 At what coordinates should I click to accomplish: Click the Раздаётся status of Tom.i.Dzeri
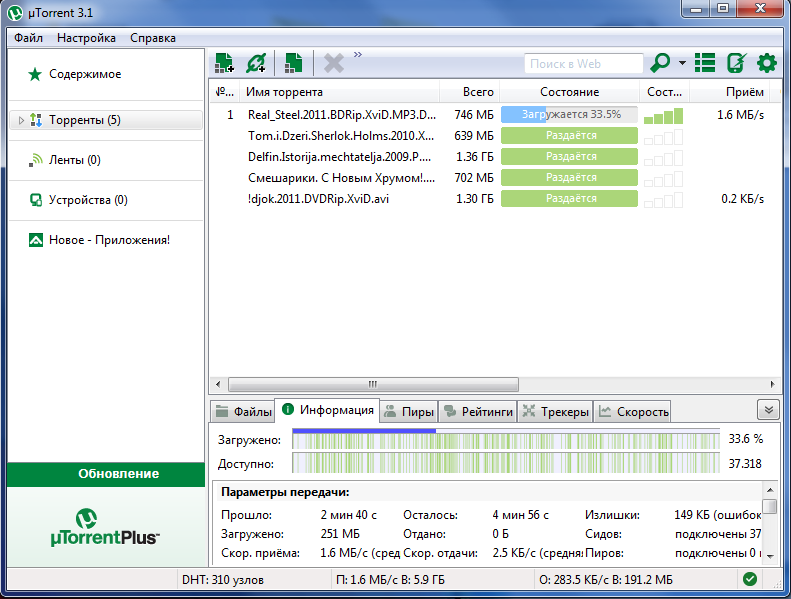570,135
